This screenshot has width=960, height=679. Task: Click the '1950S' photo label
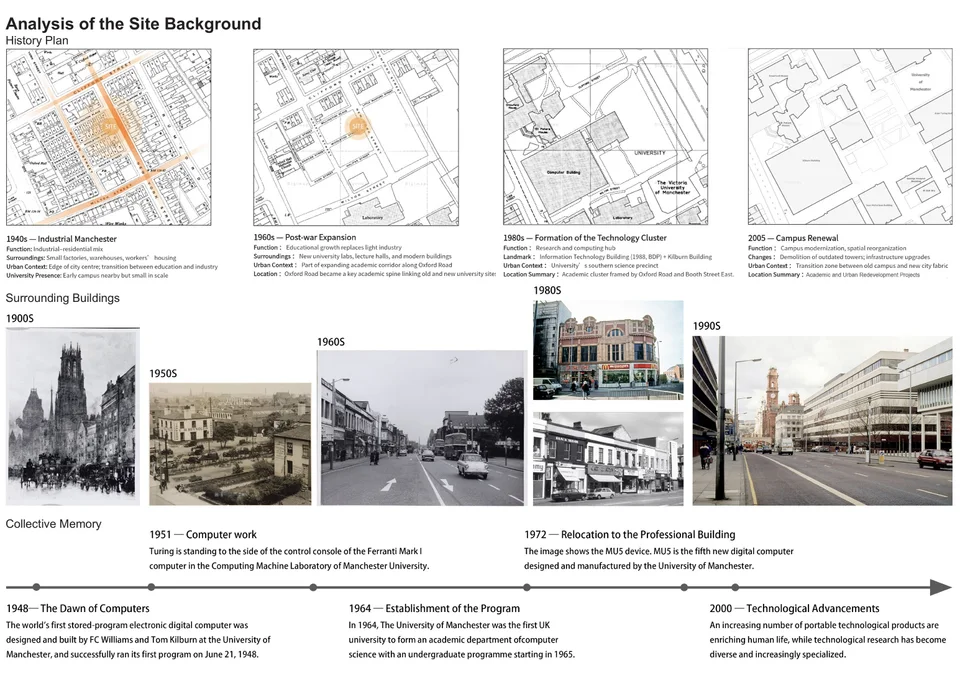click(x=163, y=373)
